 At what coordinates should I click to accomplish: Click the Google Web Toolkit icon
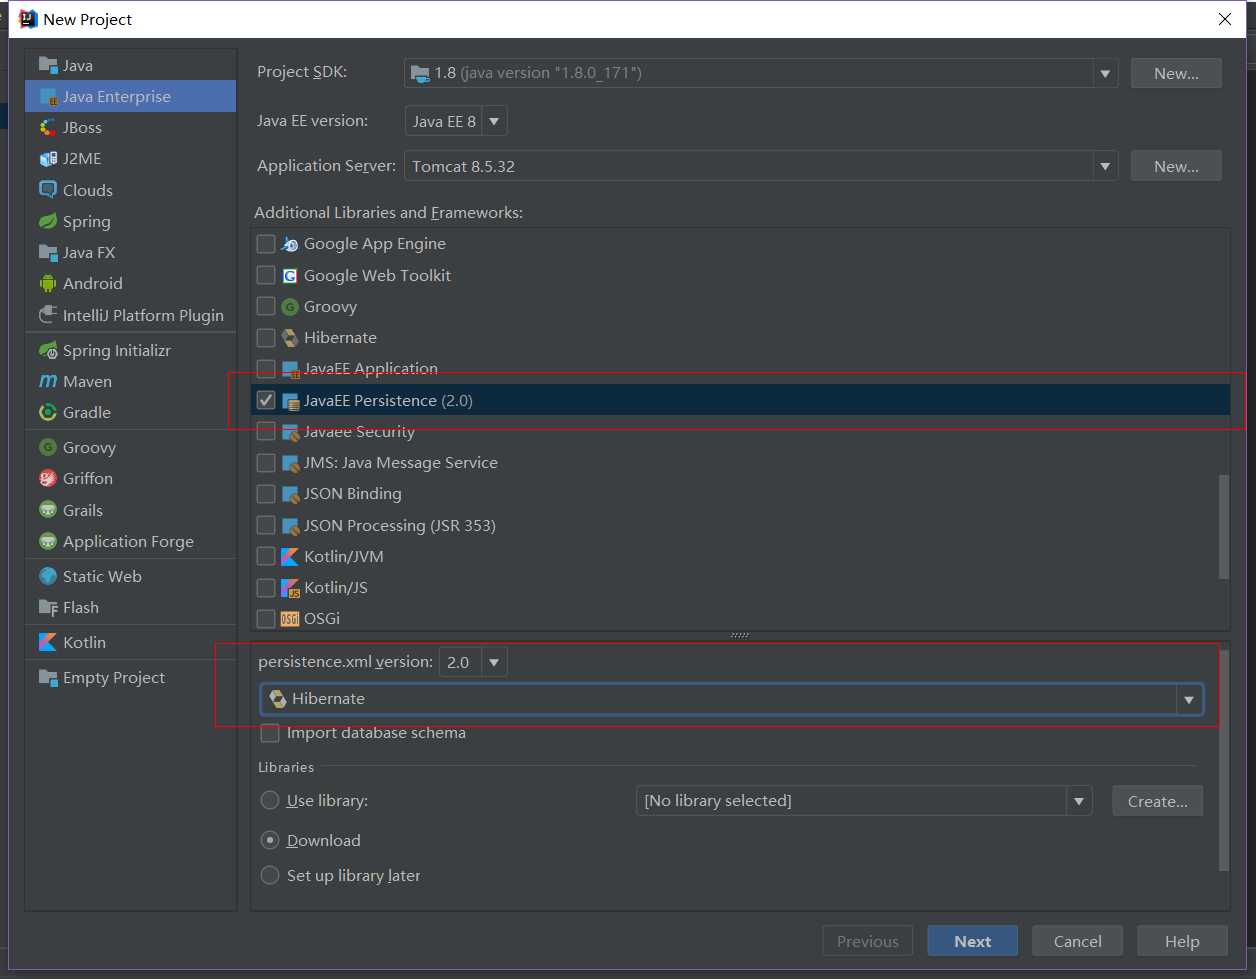click(x=290, y=275)
